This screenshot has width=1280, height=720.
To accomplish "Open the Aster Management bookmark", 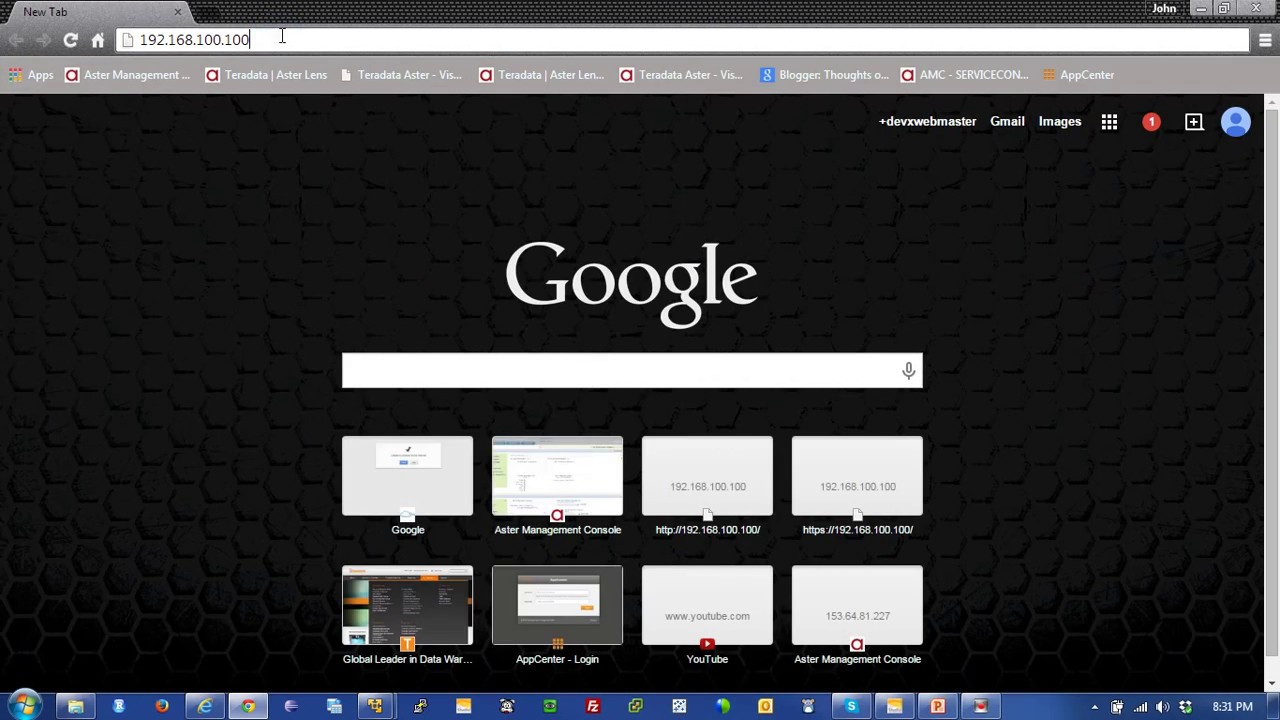I will click(x=128, y=75).
